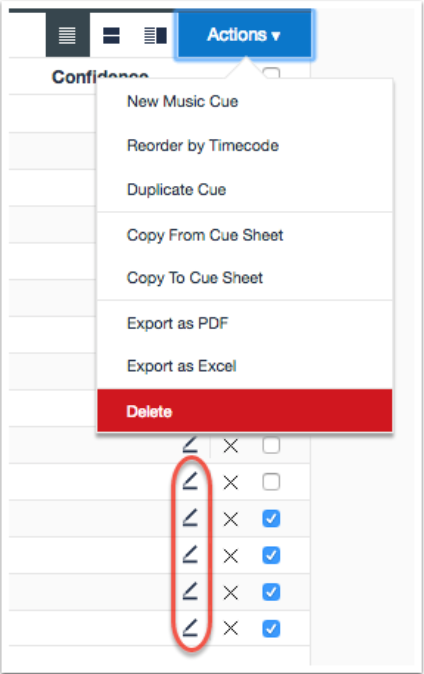Switch to the split rows view icon
Viewport: 424px width, 674px height.
(x=111, y=35)
